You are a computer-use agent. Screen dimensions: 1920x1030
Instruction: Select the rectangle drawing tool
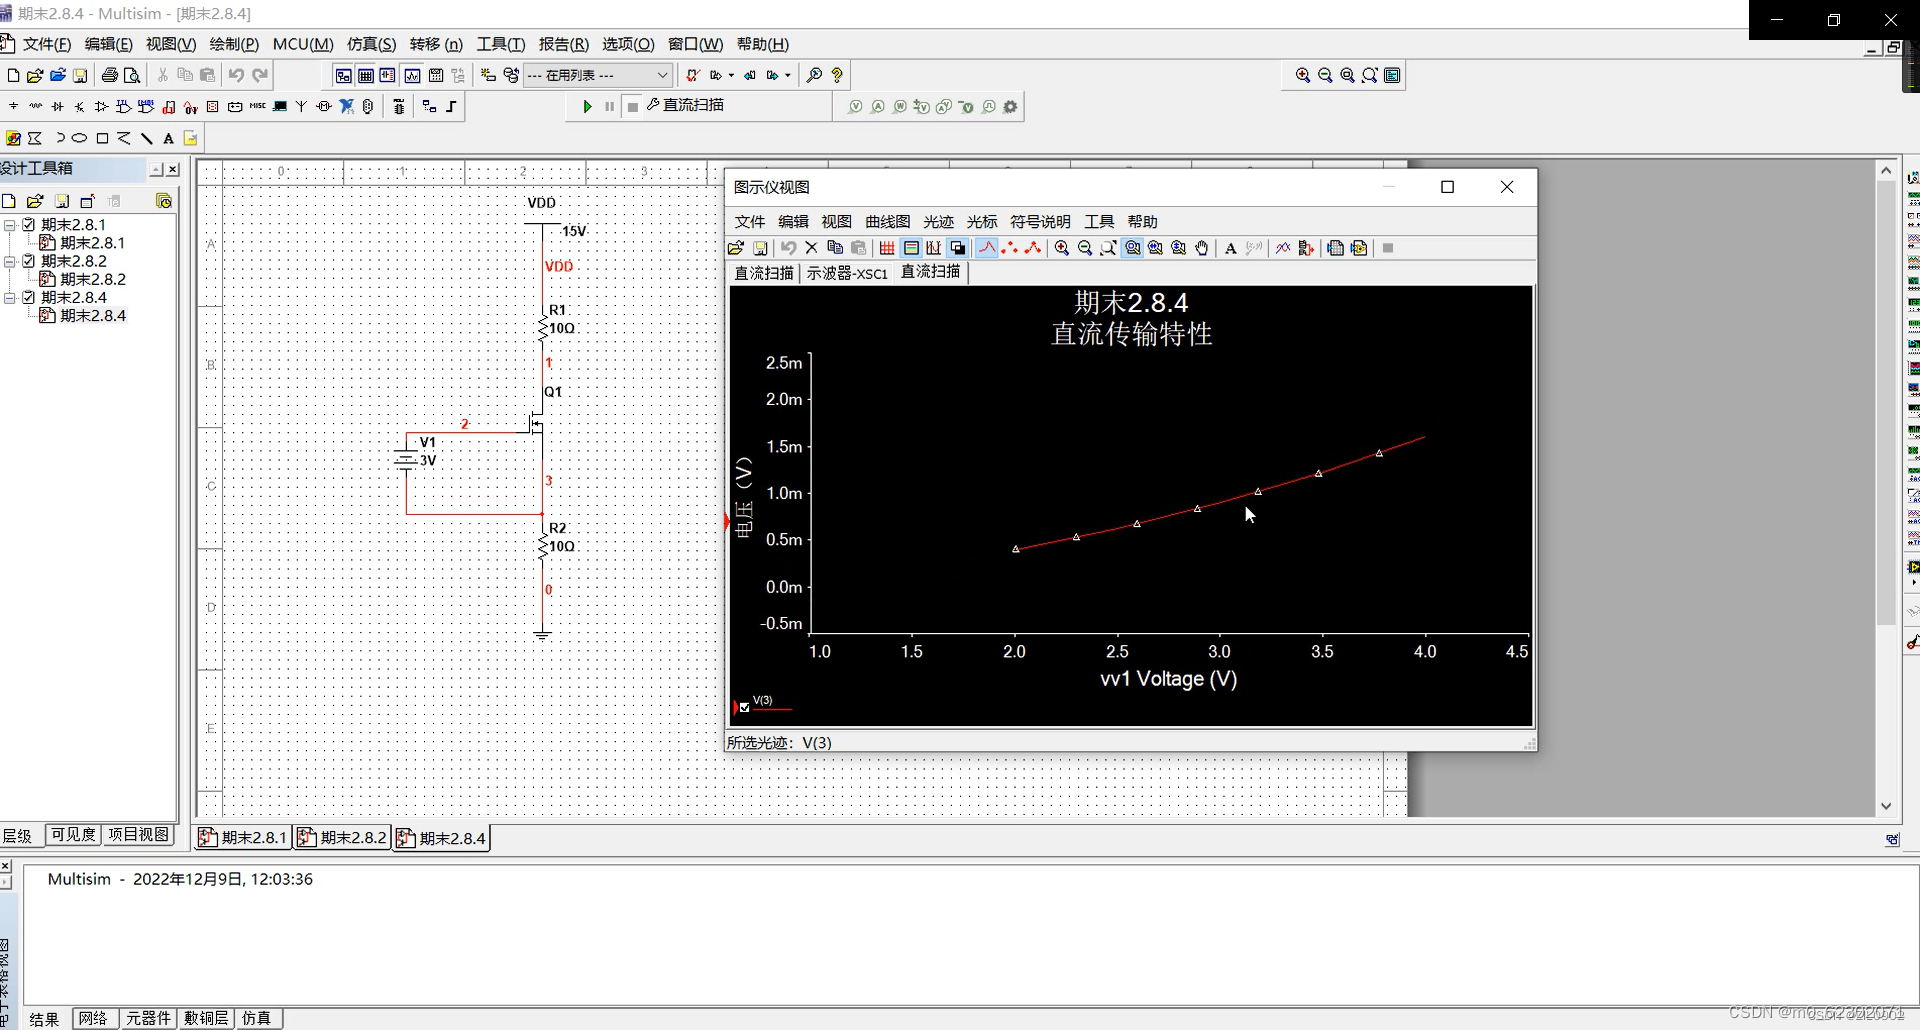coord(102,138)
